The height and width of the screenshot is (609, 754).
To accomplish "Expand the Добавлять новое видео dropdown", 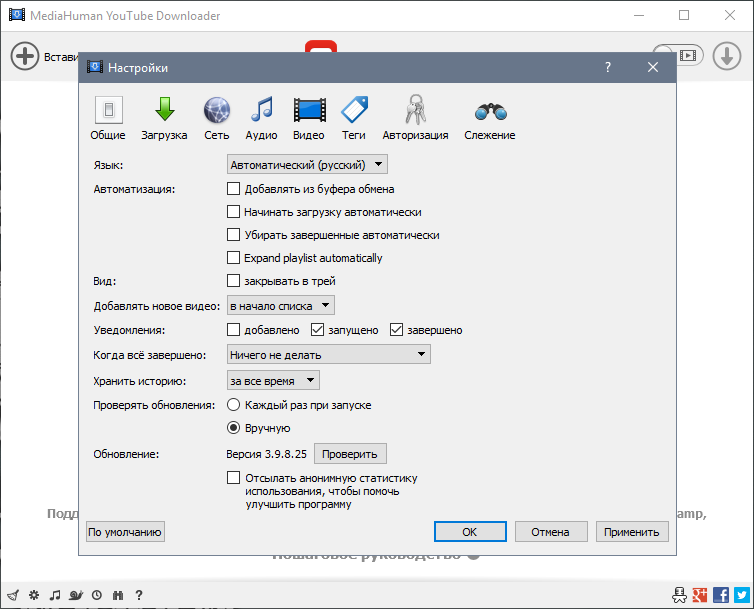I will pos(280,305).
